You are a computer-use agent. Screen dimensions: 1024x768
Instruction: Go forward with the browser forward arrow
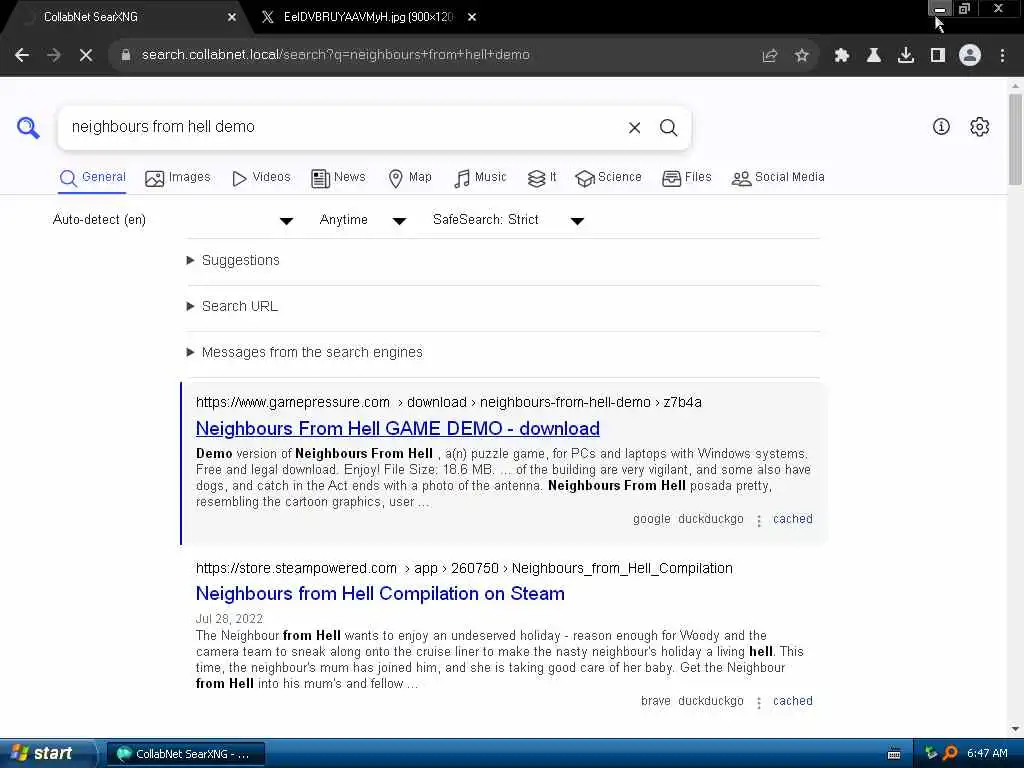click(x=54, y=55)
